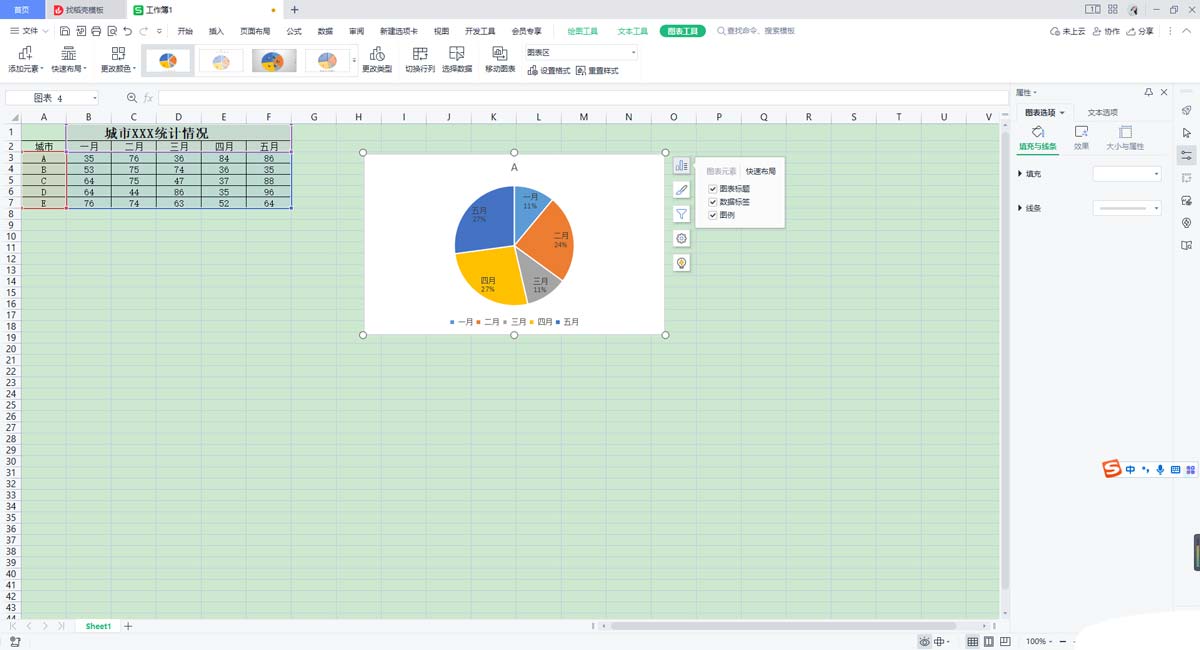
Task: Click Set Format (设置格式) button
Action: click(x=549, y=71)
